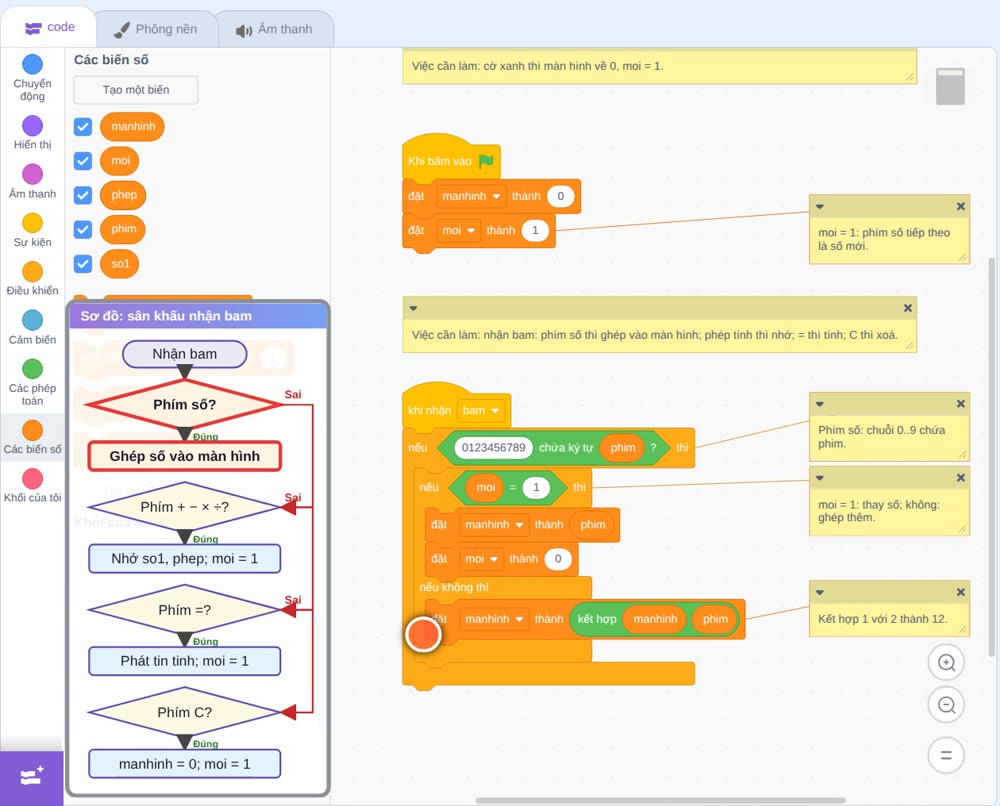This screenshot has width=1000, height=806.
Task: Zoom out the workspace
Action: pyautogui.click(x=946, y=705)
